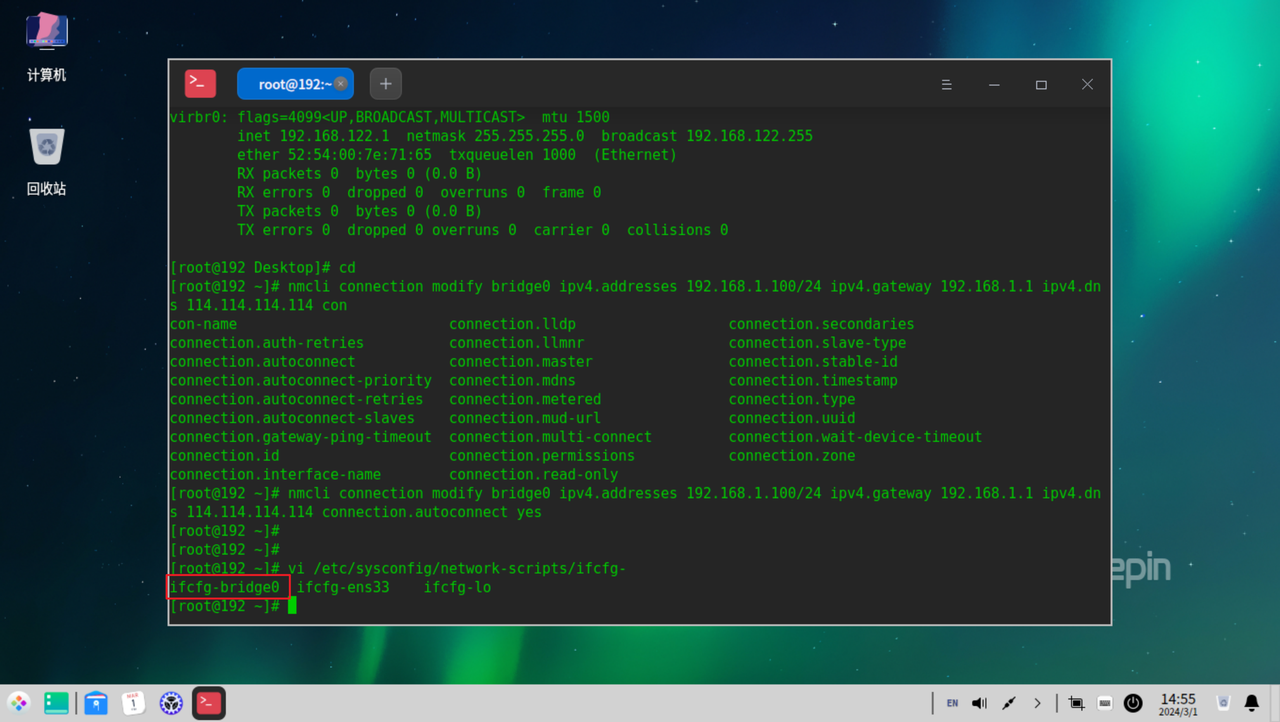Open the terminal hamburger menu
Image resolution: width=1280 pixels, height=722 pixels.
pyautogui.click(x=946, y=85)
